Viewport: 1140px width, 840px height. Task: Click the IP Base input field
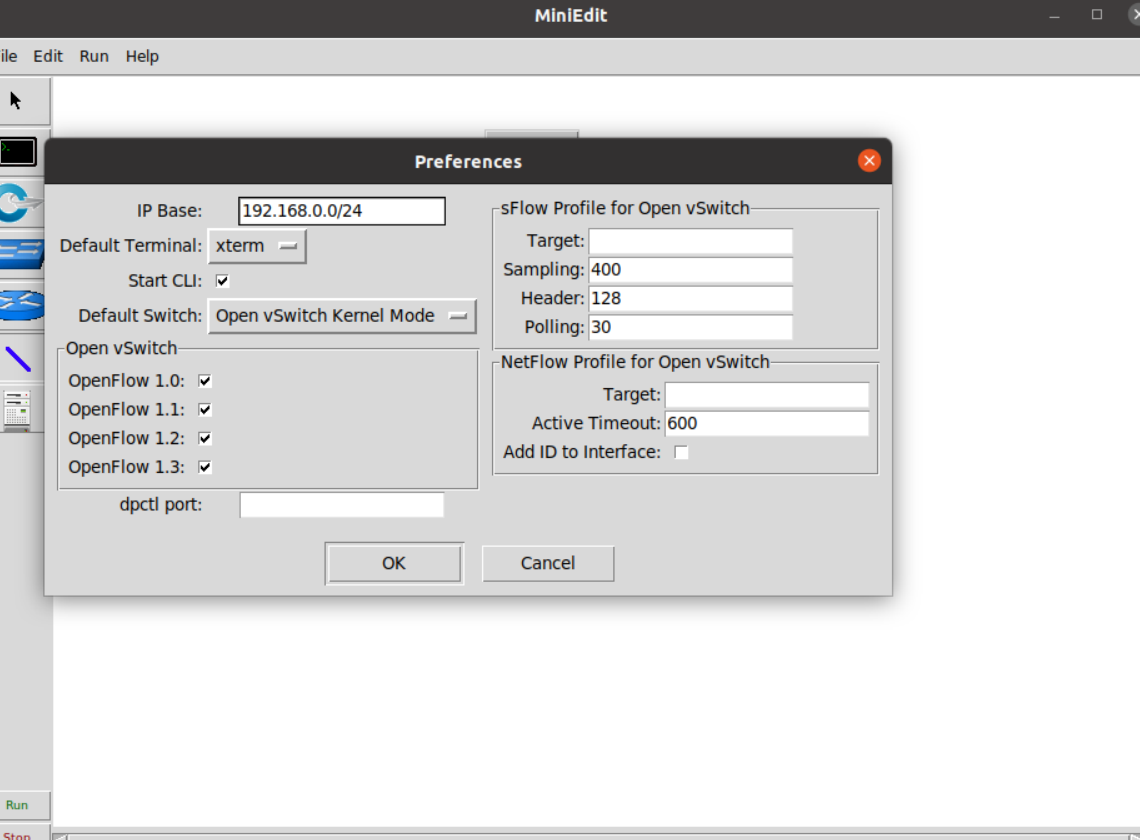[x=342, y=211]
